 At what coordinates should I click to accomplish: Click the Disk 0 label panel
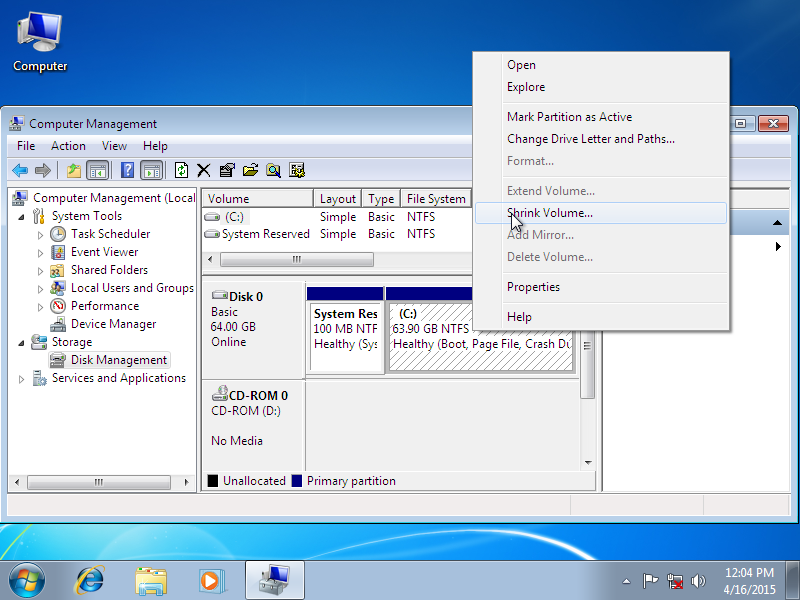tap(254, 330)
